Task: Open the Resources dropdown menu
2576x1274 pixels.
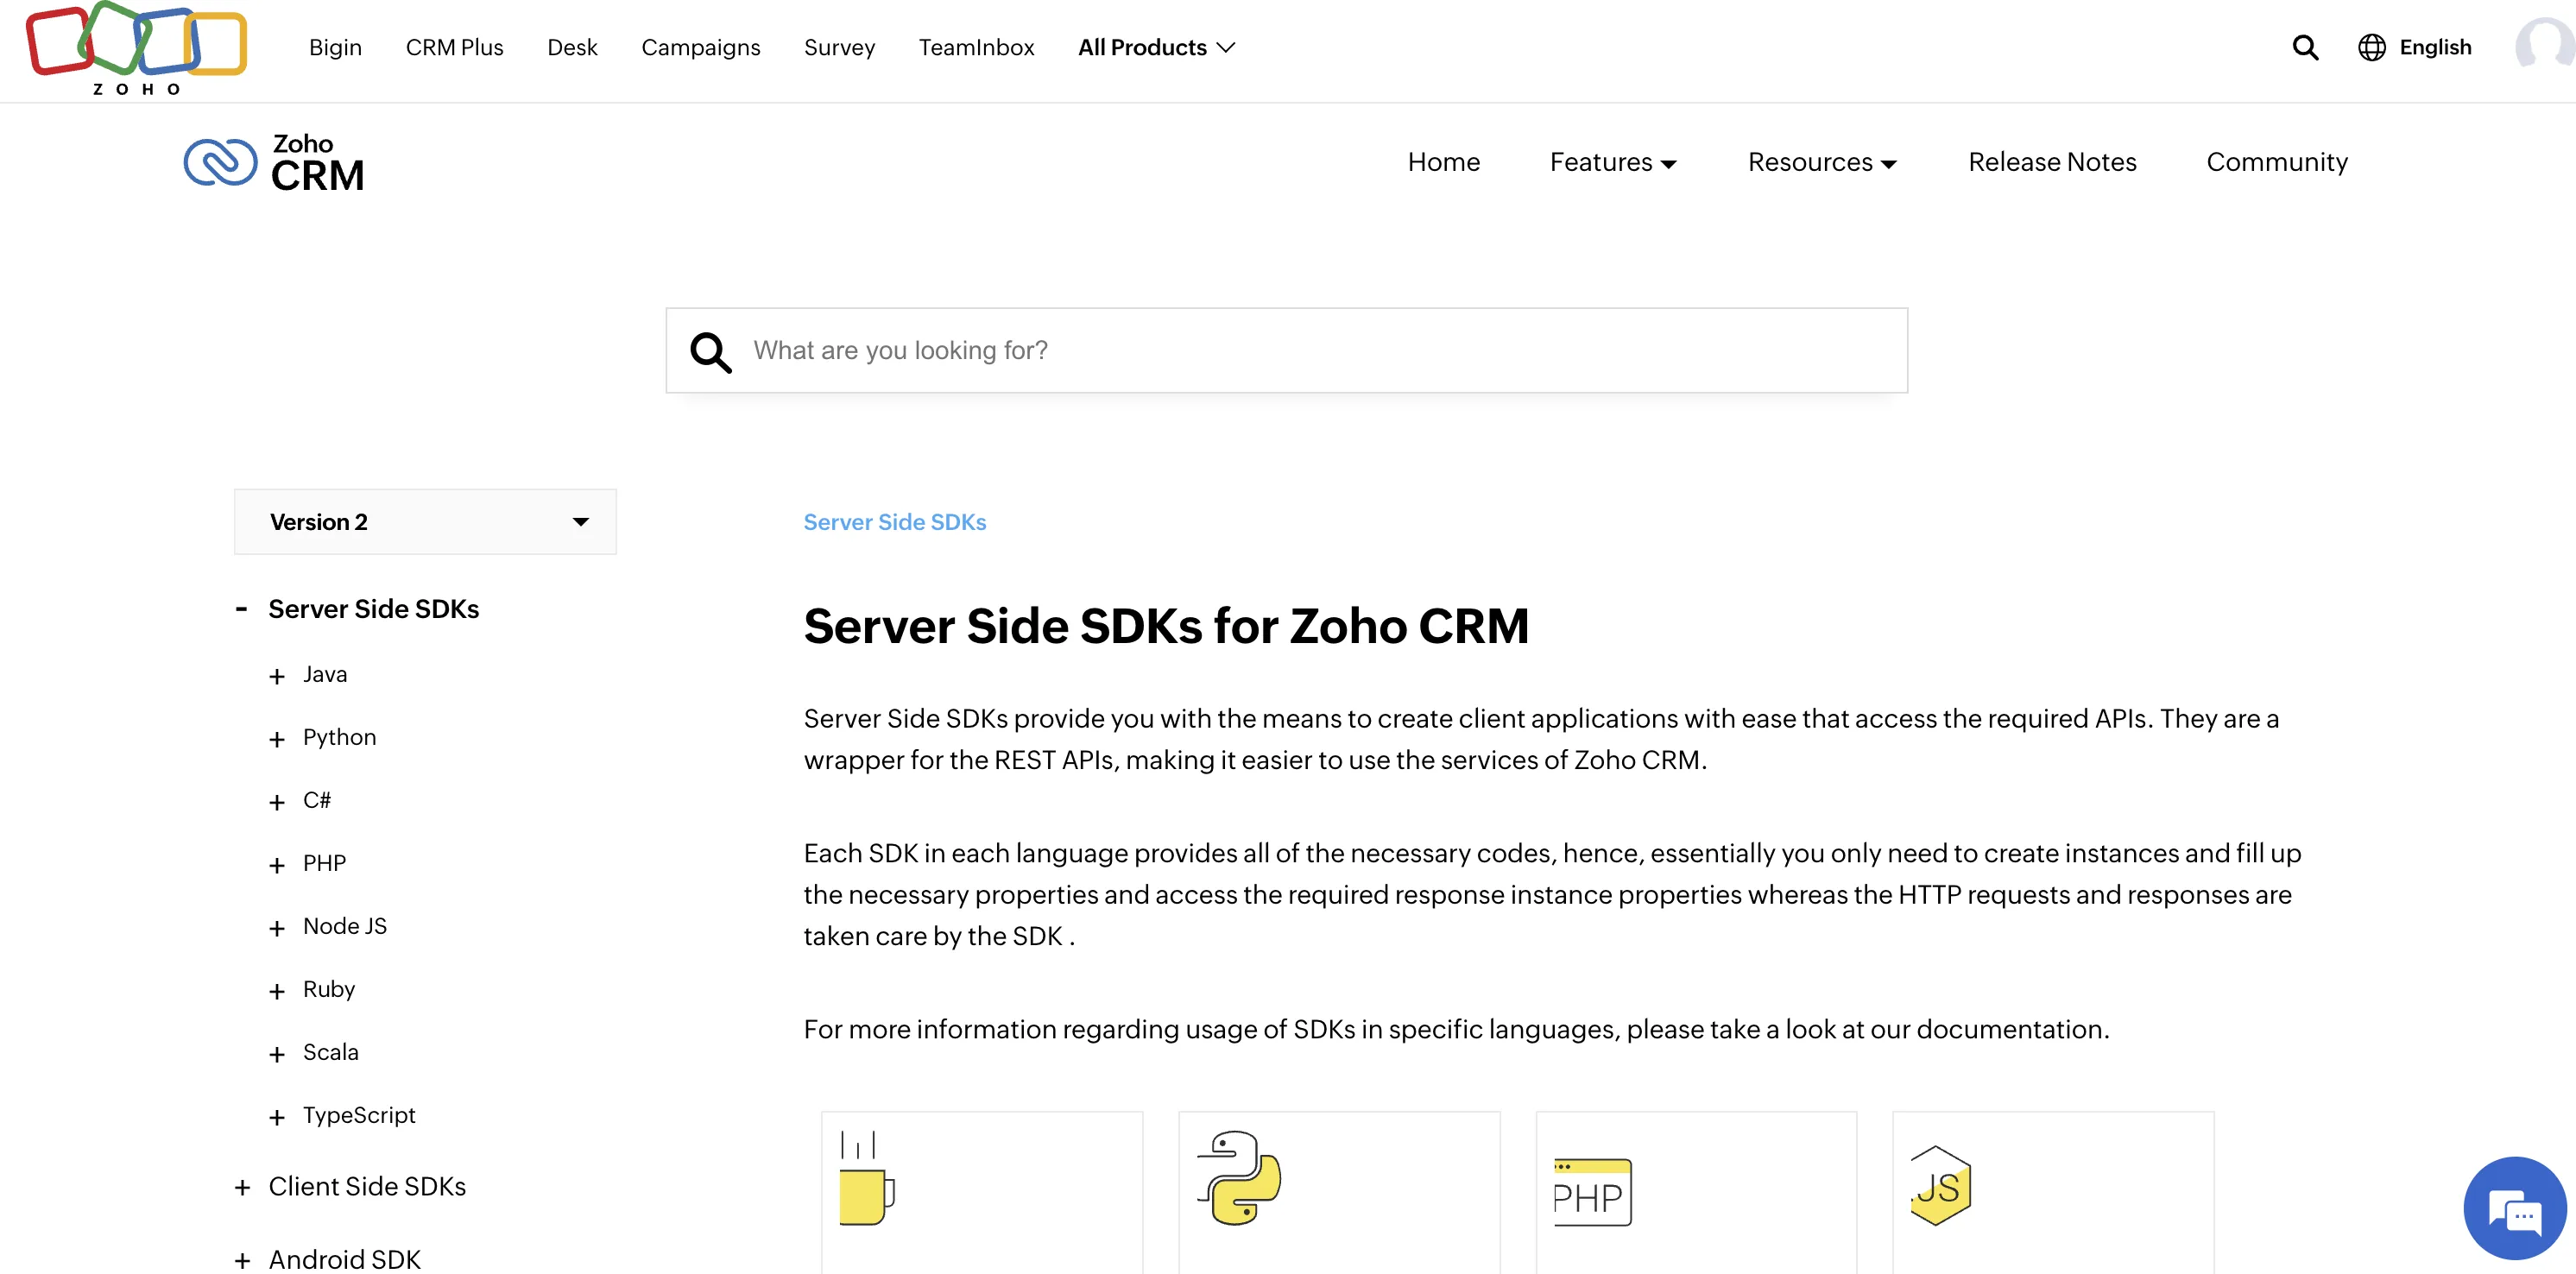Action: (x=1822, y=162)
